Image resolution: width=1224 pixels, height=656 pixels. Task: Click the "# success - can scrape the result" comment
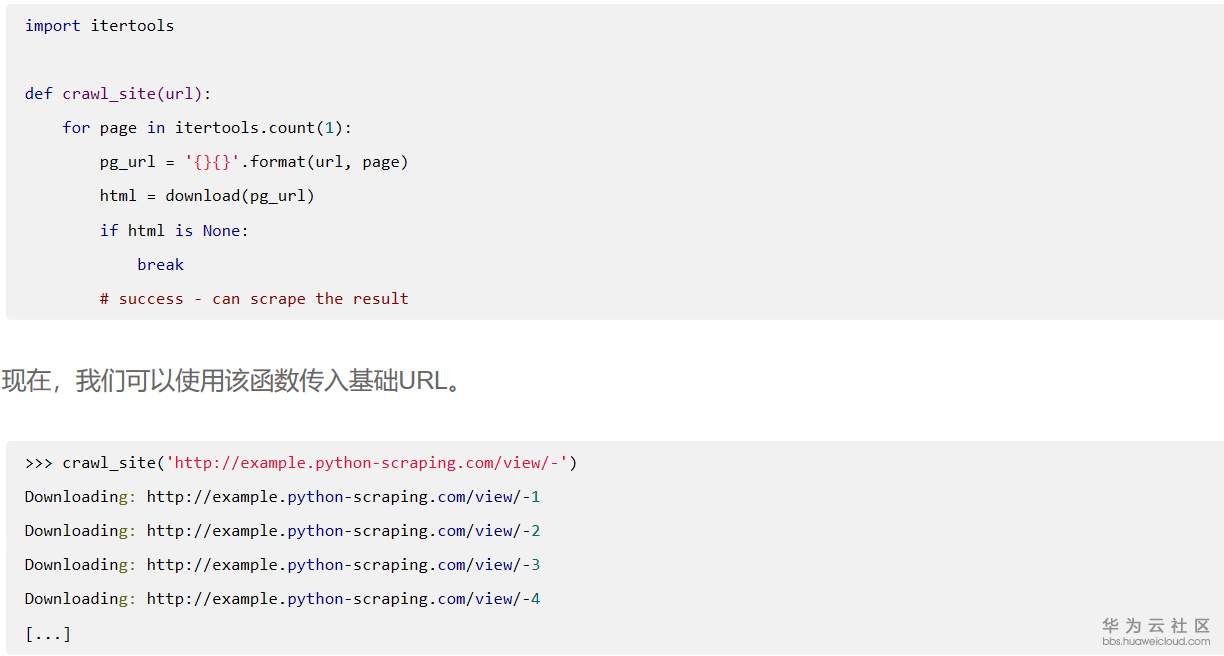click(254, 298)
